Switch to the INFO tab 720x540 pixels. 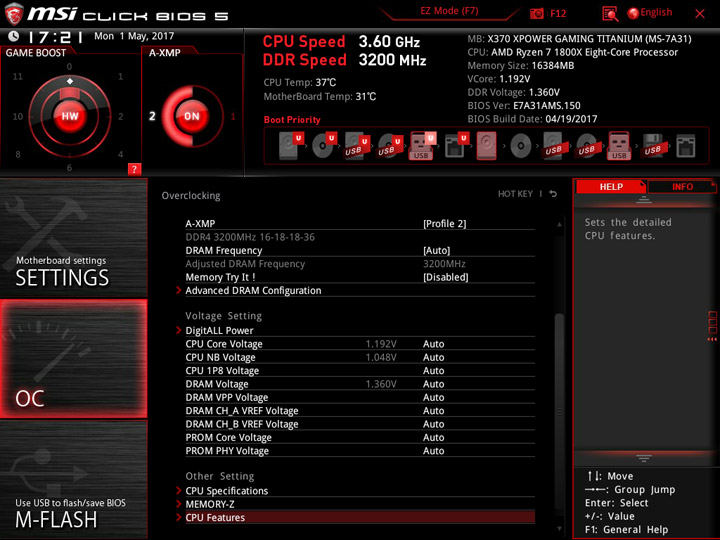tap(682, 186)
